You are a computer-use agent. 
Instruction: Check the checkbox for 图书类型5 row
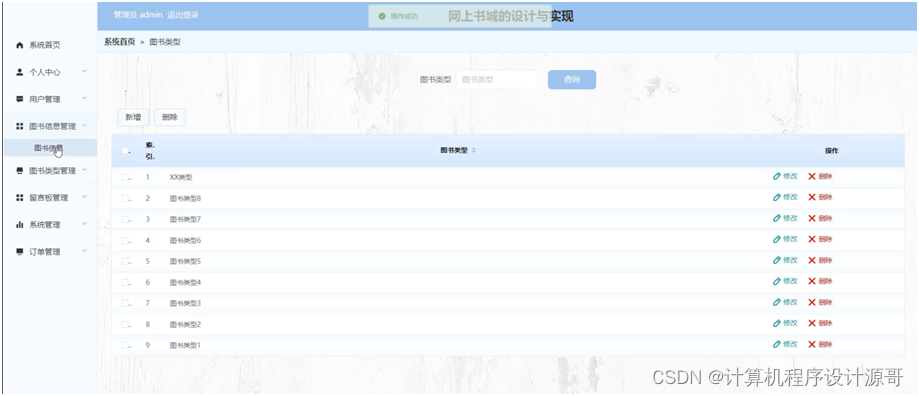tap(125, 261)
